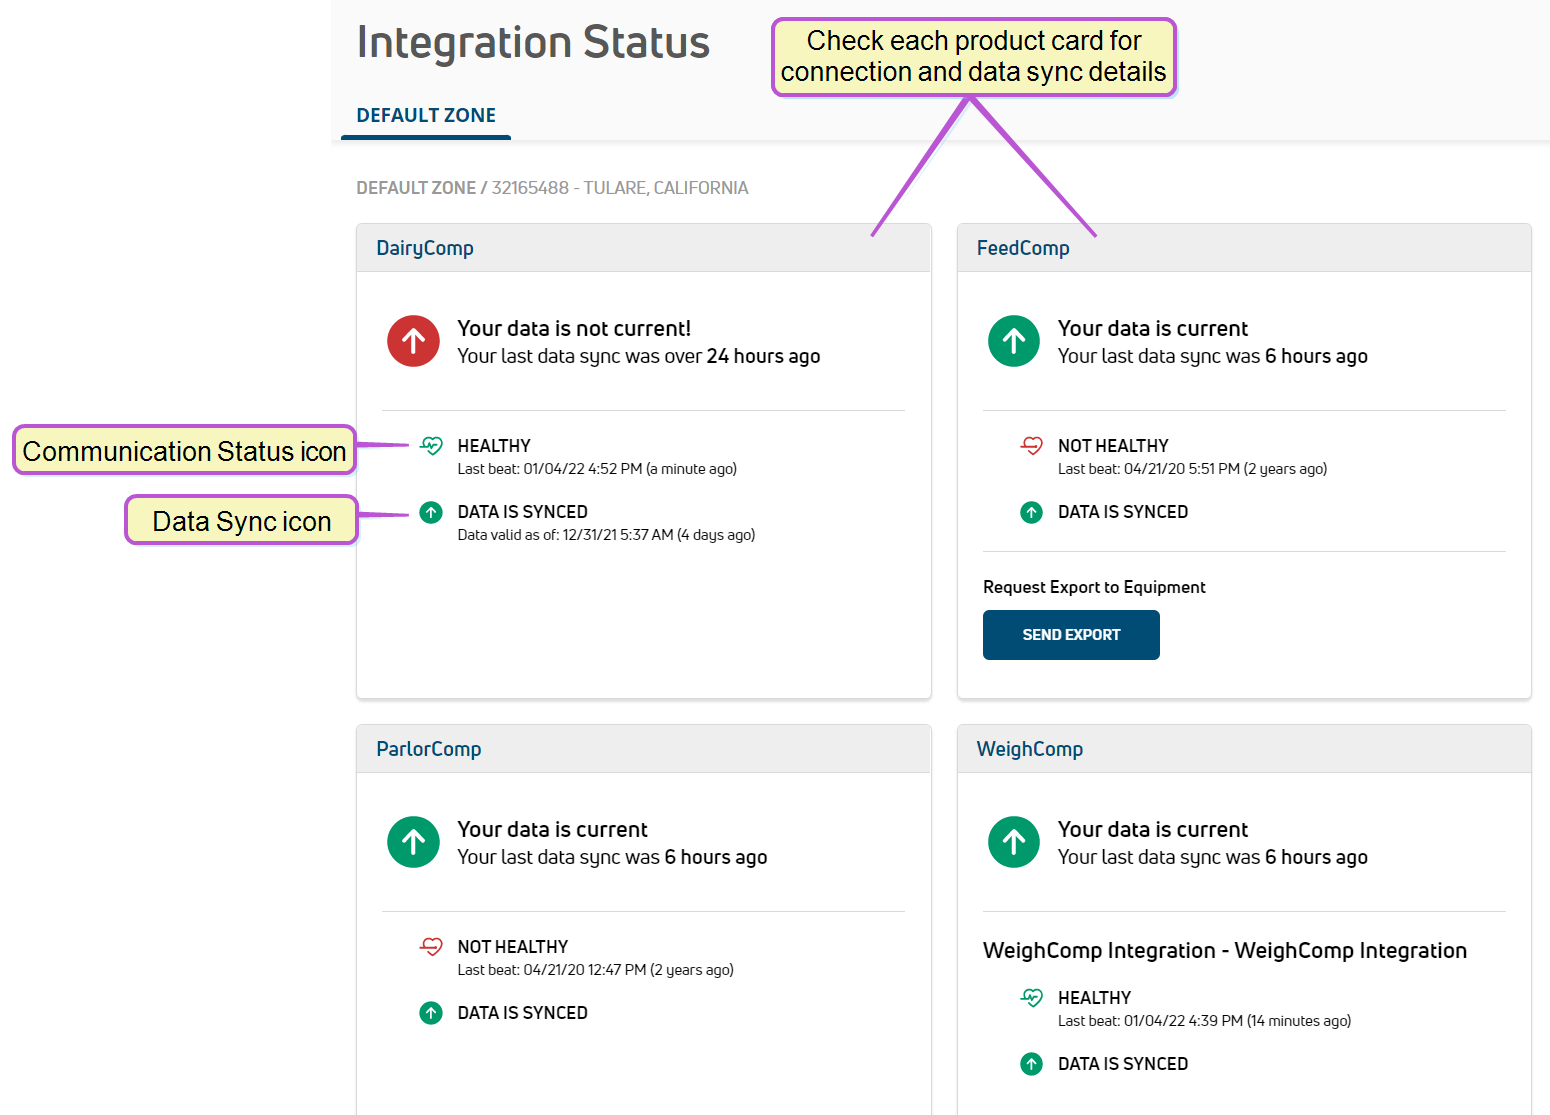Click 'Your data is not current!' text
The image size is (1550, 1115).
coord(574,328)
